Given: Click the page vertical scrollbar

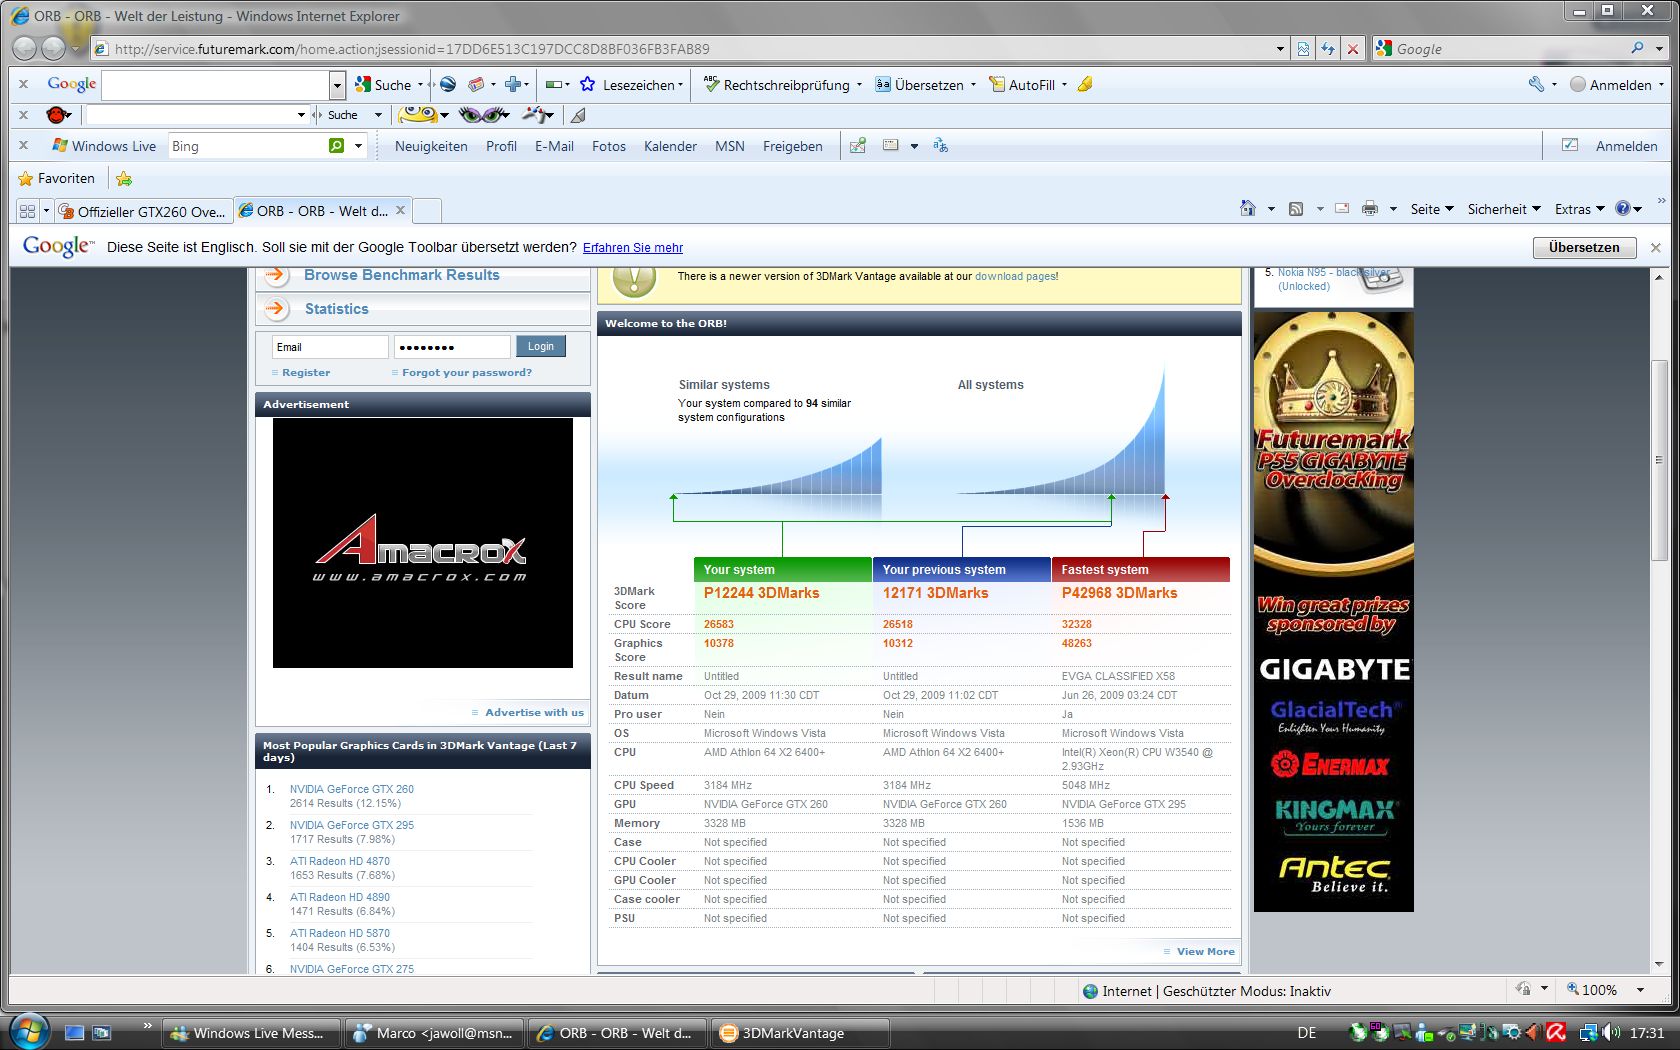Looking at the screenshot, I should coord(1660,460).
